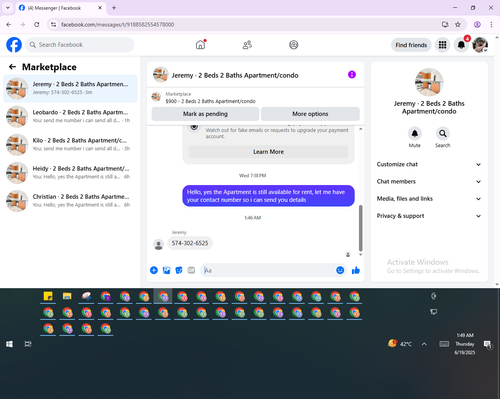The width and height of the screenshot is (500, 399).
Task: Open the Home feed icon
Action: pos(200,45)
